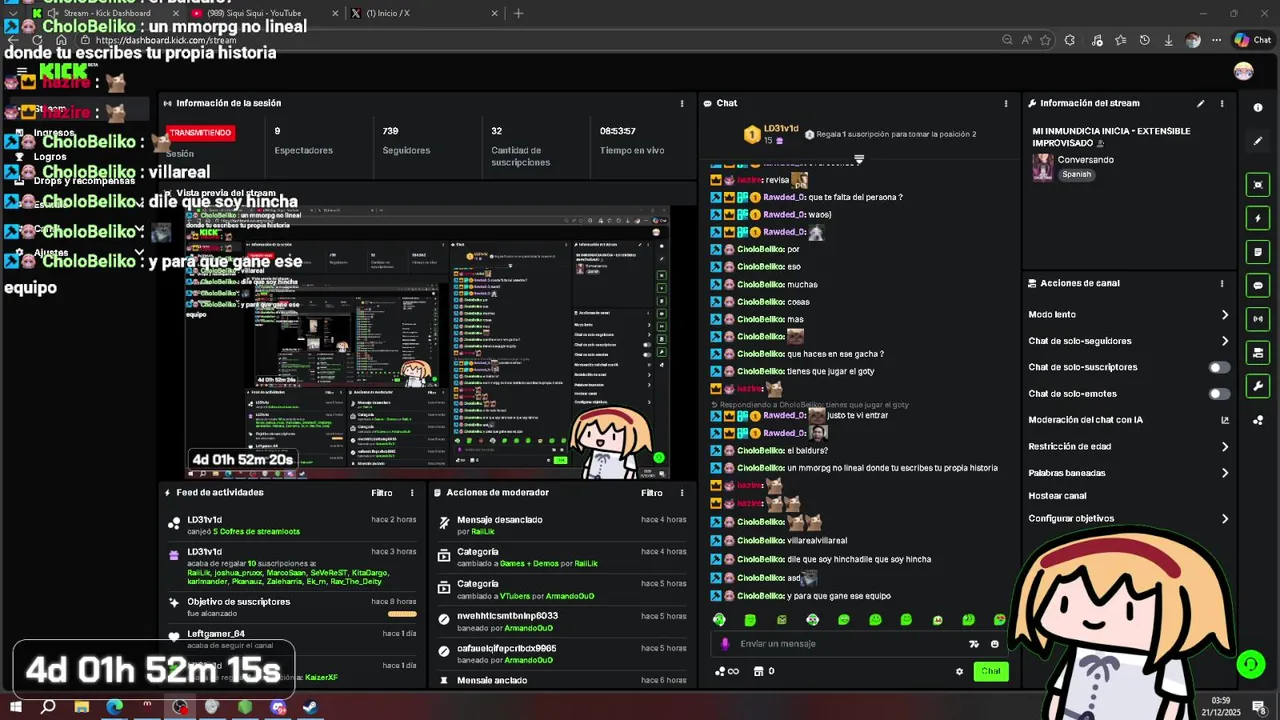This screenshot has height=720, width=1280.
Task: Toggle Chat de solo-suscriptores switch
Action: (x=1219, y=367)
